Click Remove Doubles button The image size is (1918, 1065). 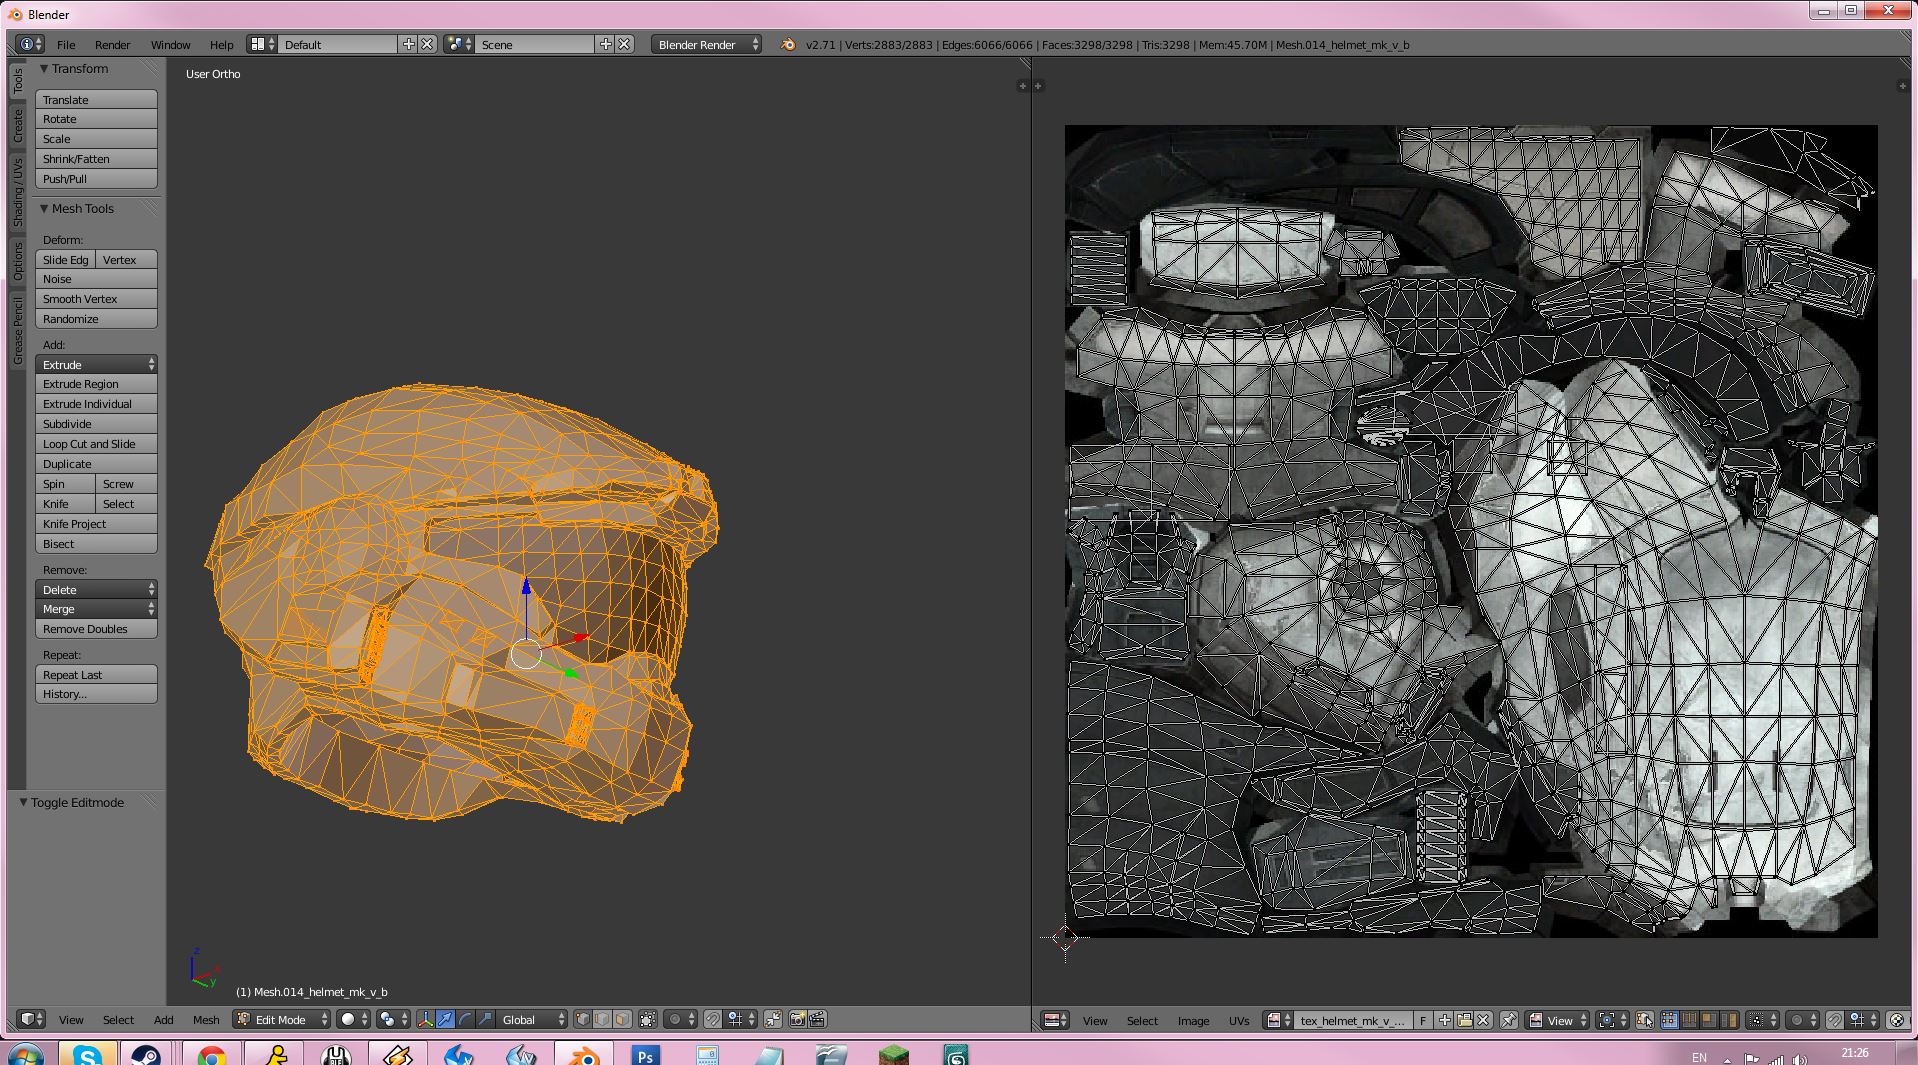click(96, 628)
